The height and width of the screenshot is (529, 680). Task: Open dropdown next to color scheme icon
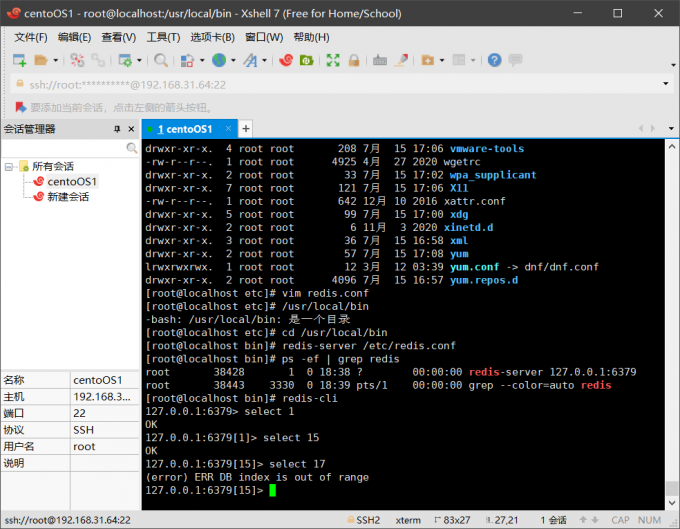202,60
